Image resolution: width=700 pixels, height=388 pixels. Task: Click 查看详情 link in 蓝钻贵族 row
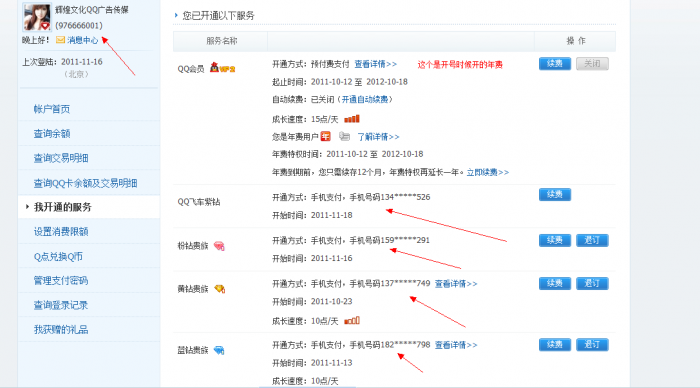tap(456, 345)
